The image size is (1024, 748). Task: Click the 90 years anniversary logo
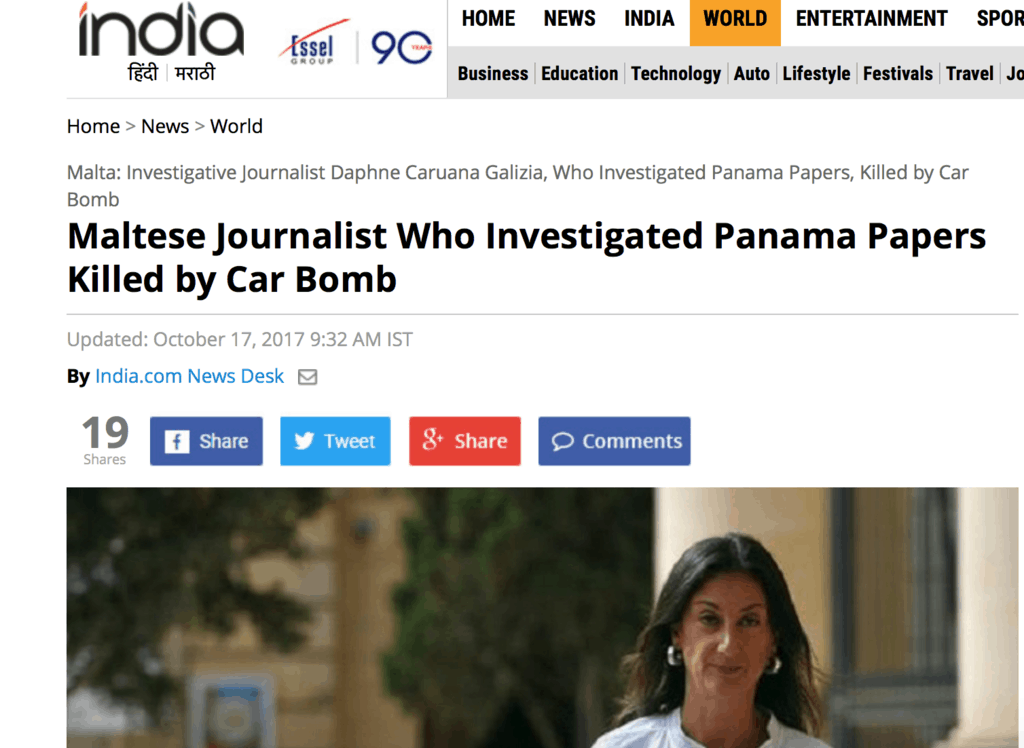[401, 48]
